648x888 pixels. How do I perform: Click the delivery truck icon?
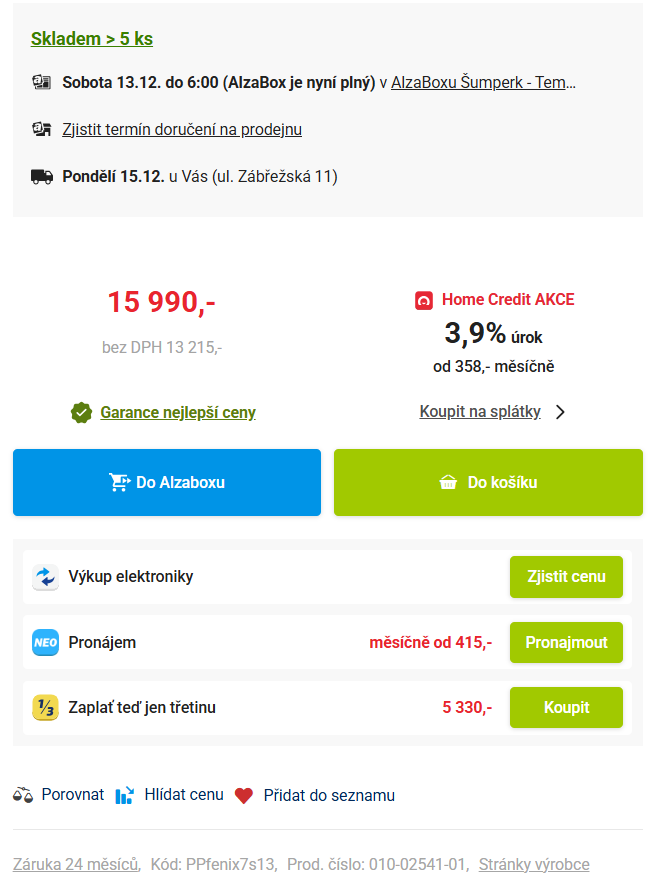click(42, 177)
